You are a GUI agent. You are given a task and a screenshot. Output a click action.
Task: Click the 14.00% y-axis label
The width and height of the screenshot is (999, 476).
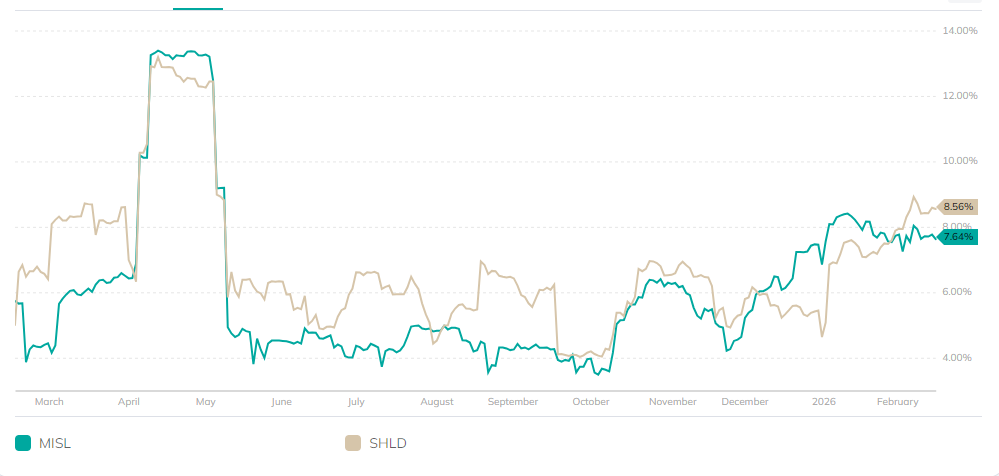point(960,31)
